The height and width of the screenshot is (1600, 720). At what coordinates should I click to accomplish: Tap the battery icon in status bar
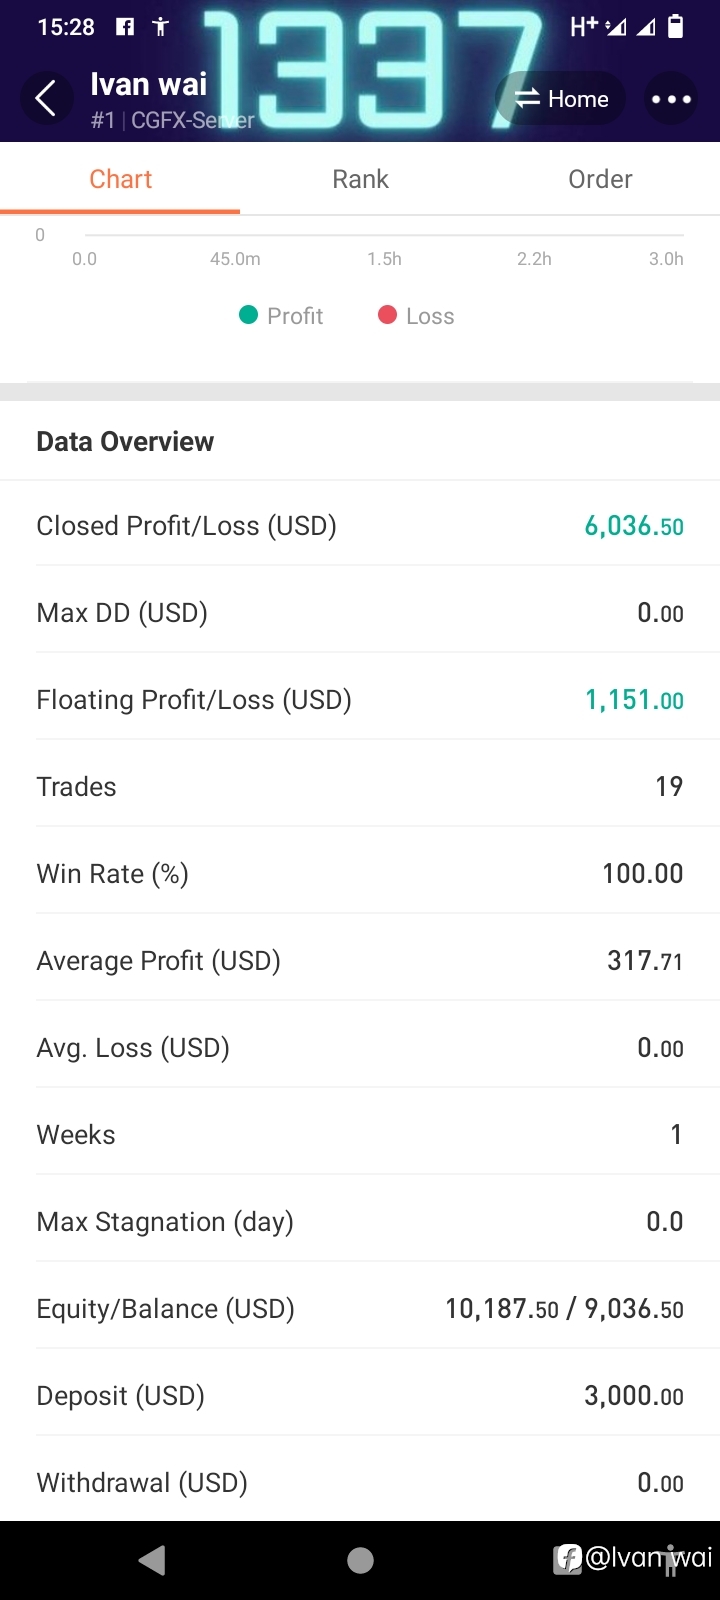point(676,26)
